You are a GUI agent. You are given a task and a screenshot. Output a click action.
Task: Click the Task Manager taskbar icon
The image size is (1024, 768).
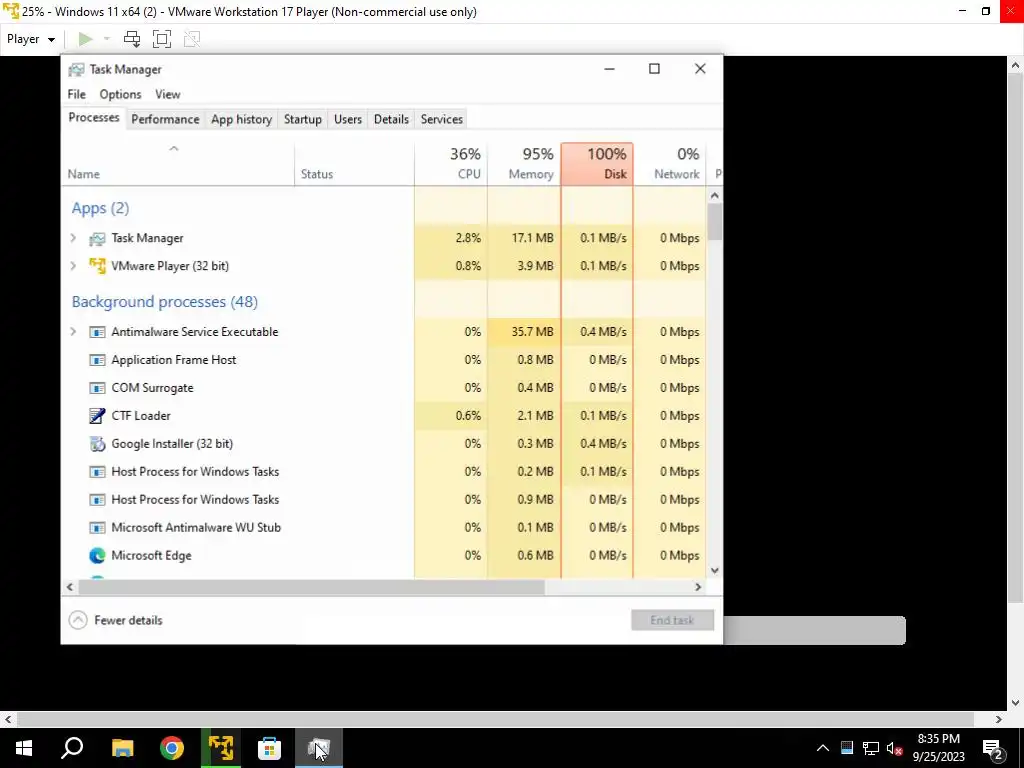point(319,748)
